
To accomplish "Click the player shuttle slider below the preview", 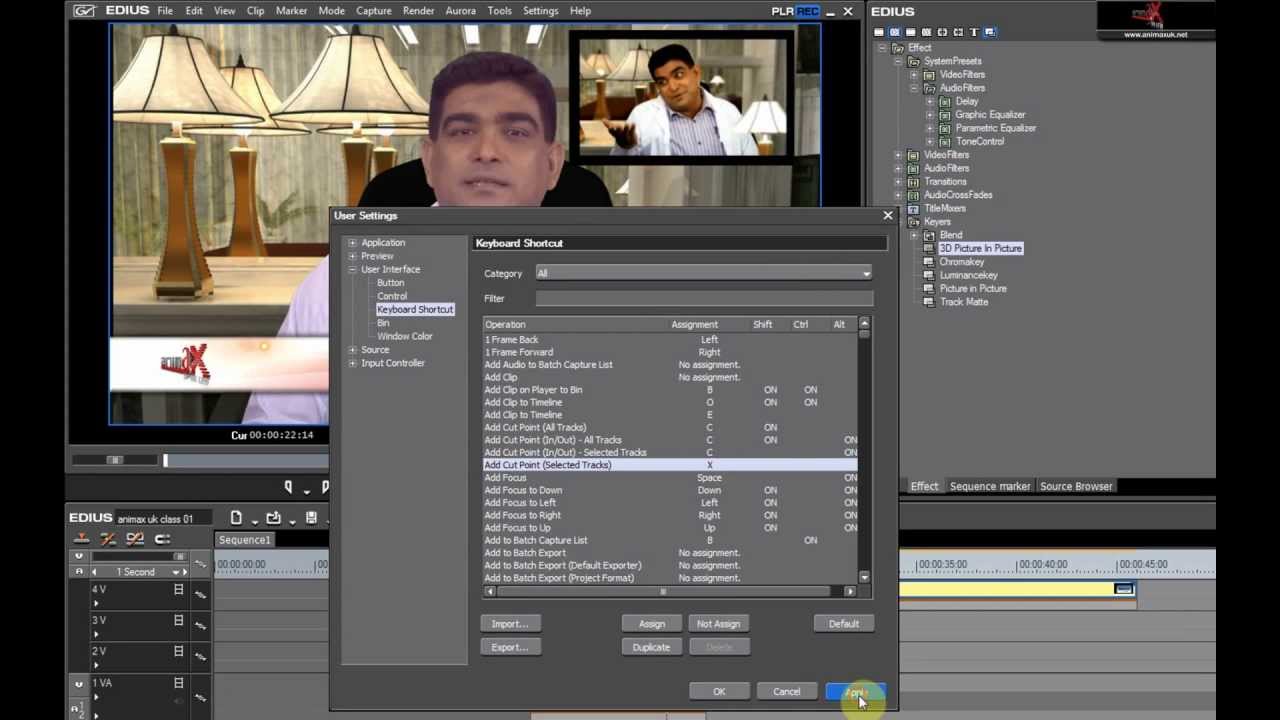I will (114, 460).
